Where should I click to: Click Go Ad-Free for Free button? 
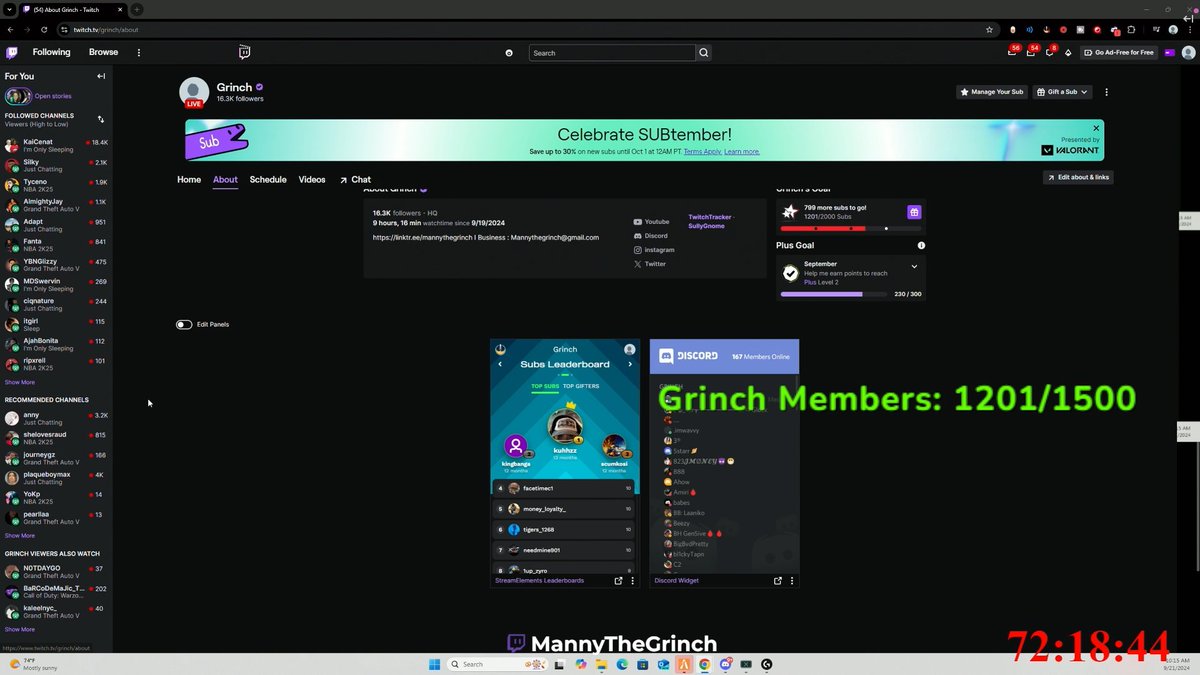(1117, 53)
